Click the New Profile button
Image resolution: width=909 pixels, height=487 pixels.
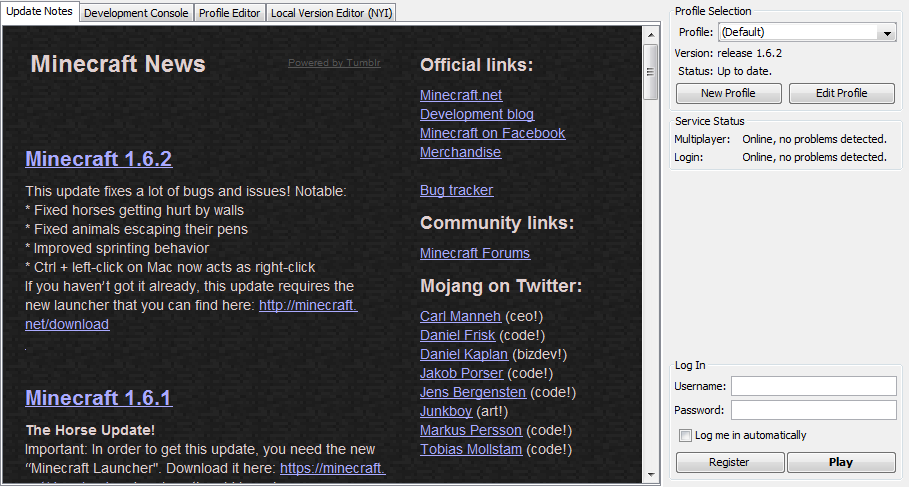pyautogui.click(x=728, y=93)
